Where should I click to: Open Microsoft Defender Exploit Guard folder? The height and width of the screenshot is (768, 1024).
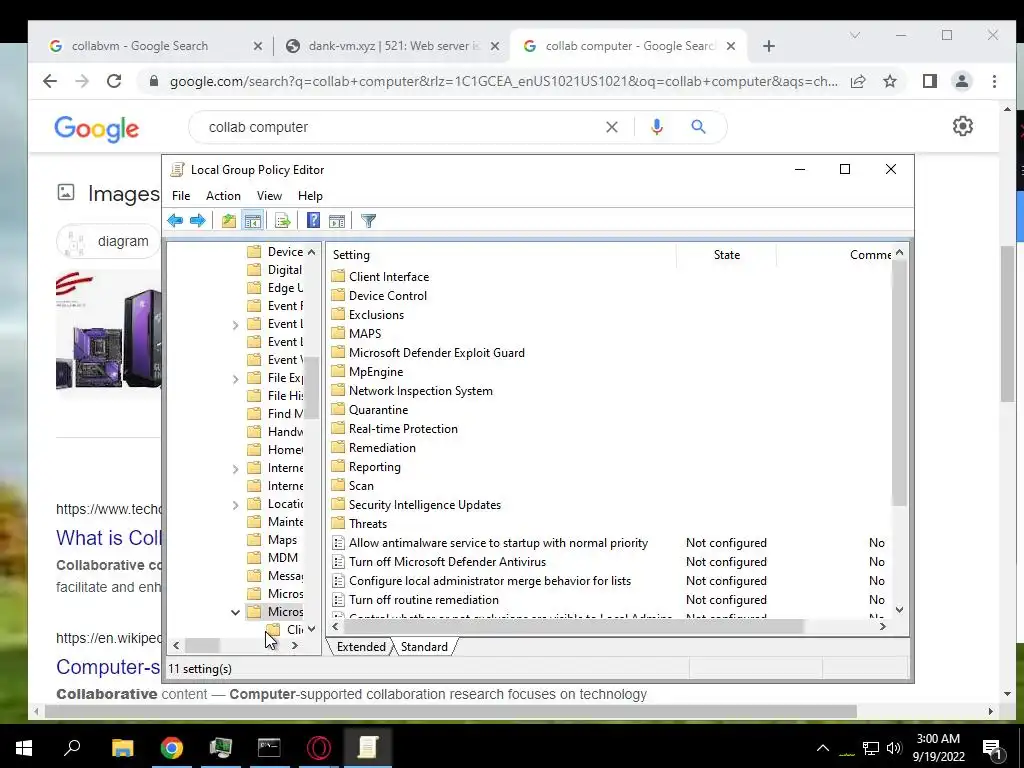436,353
